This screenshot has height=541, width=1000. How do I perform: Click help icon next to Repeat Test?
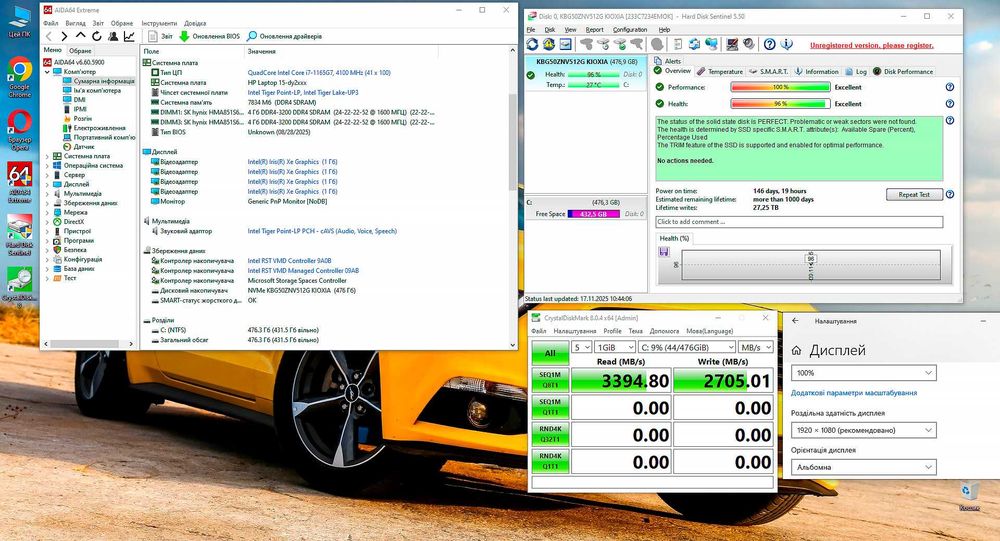(x=950, y=195)
